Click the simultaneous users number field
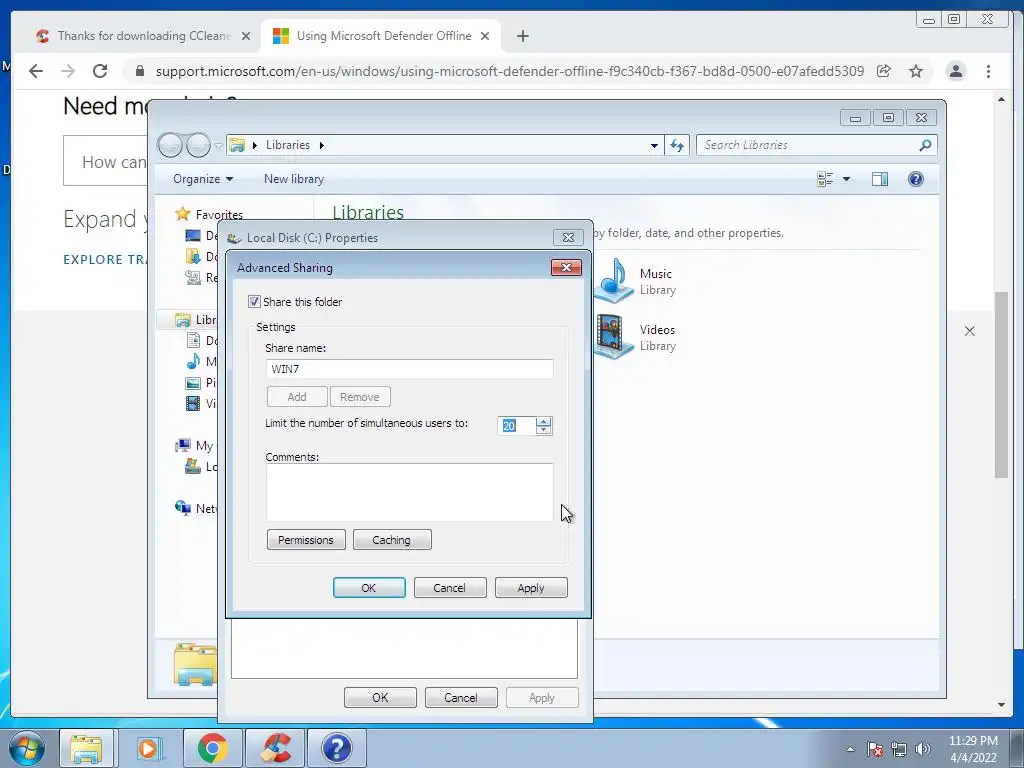Screen dimensions: 1024x768 point(517,426)
